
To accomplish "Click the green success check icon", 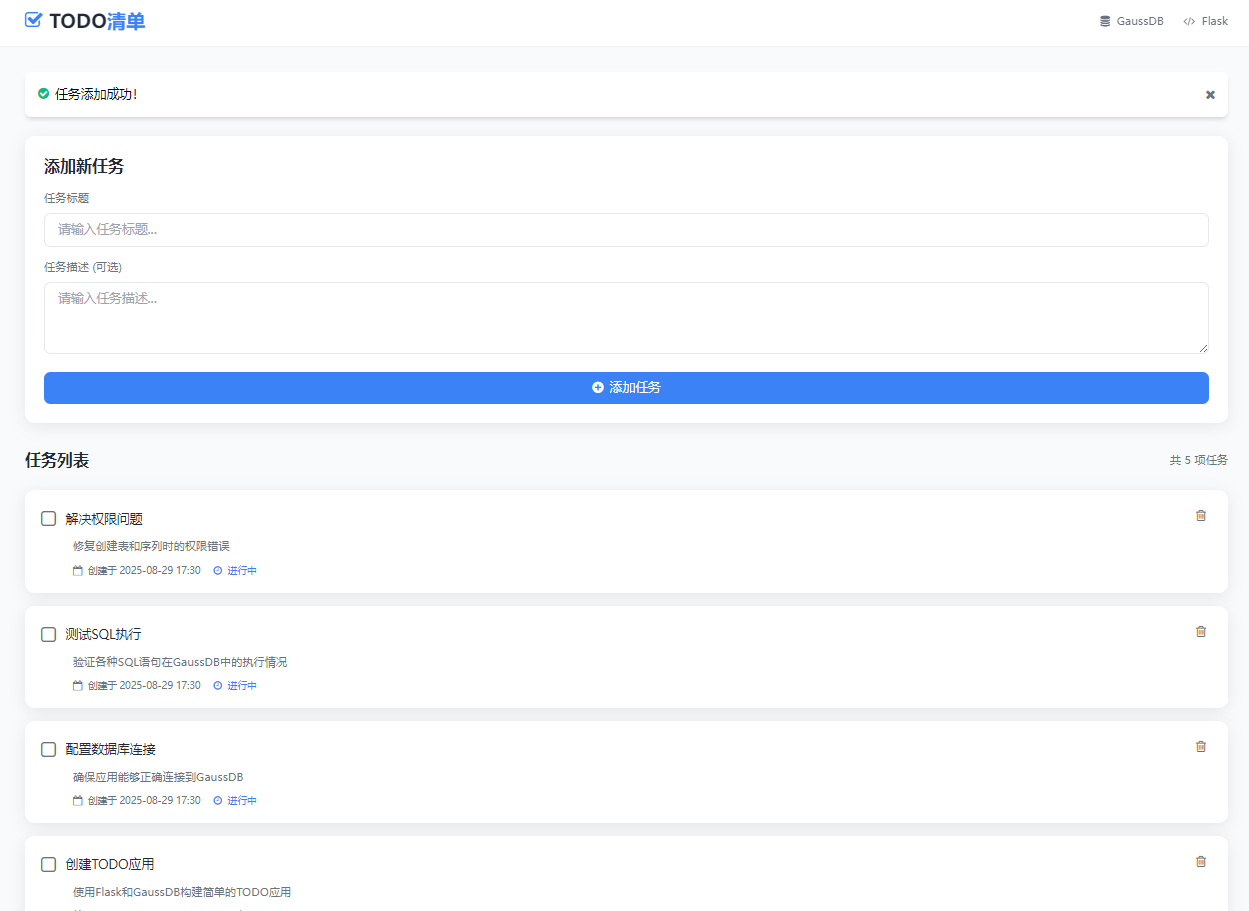I will click(x=43, y=94).
